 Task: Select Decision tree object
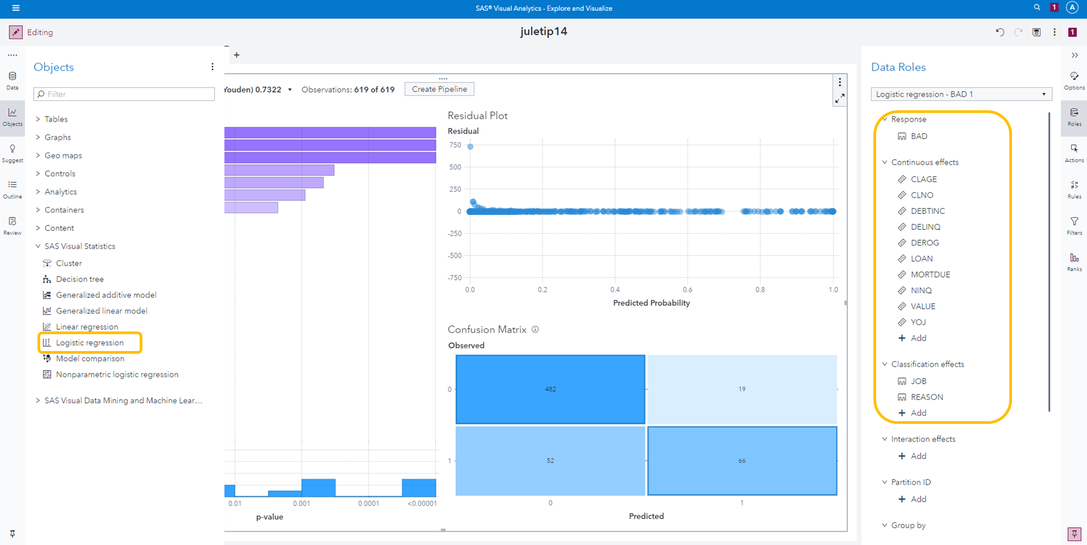[x=79, y=279]
